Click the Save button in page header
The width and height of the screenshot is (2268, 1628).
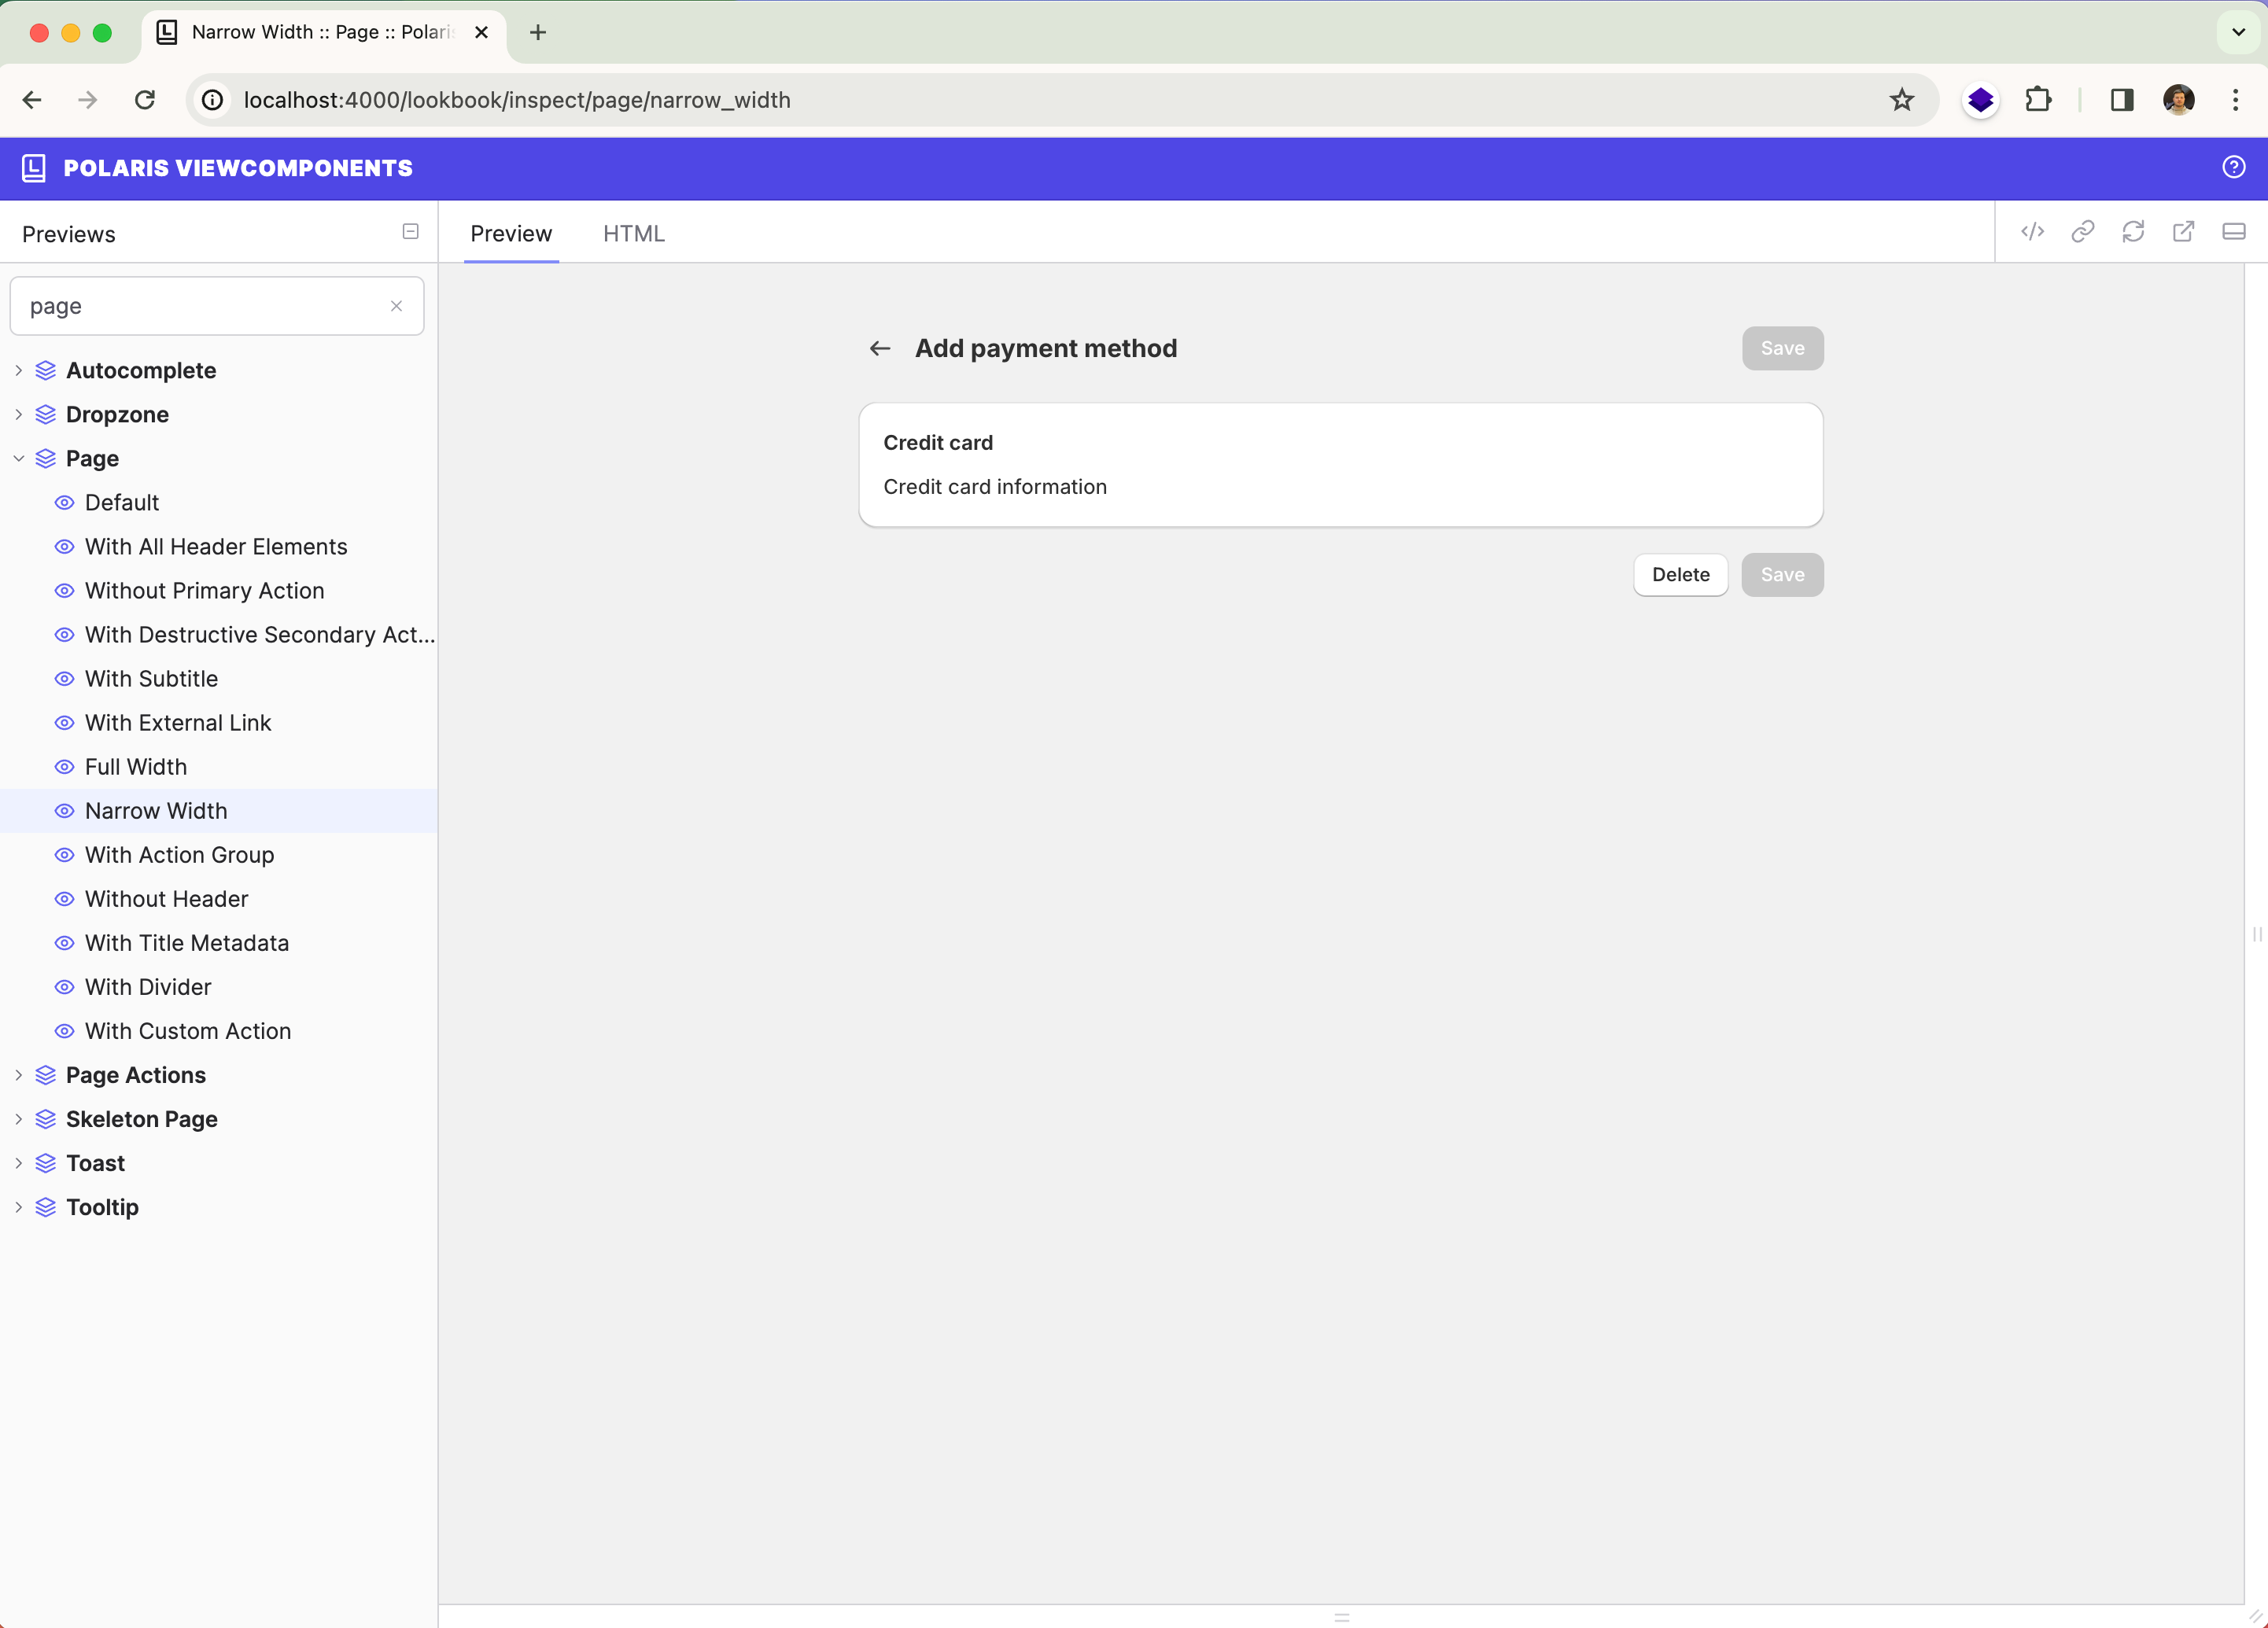(x=1782, y=348)
